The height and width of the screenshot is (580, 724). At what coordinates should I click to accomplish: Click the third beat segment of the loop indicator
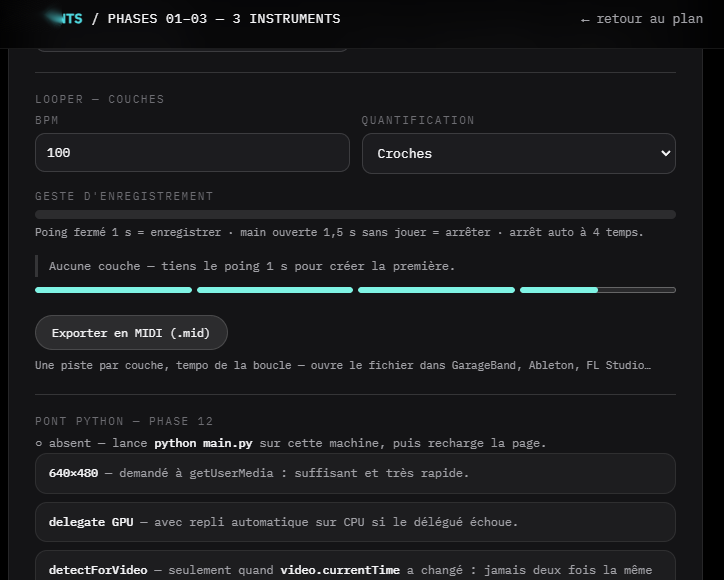(436, 290)
